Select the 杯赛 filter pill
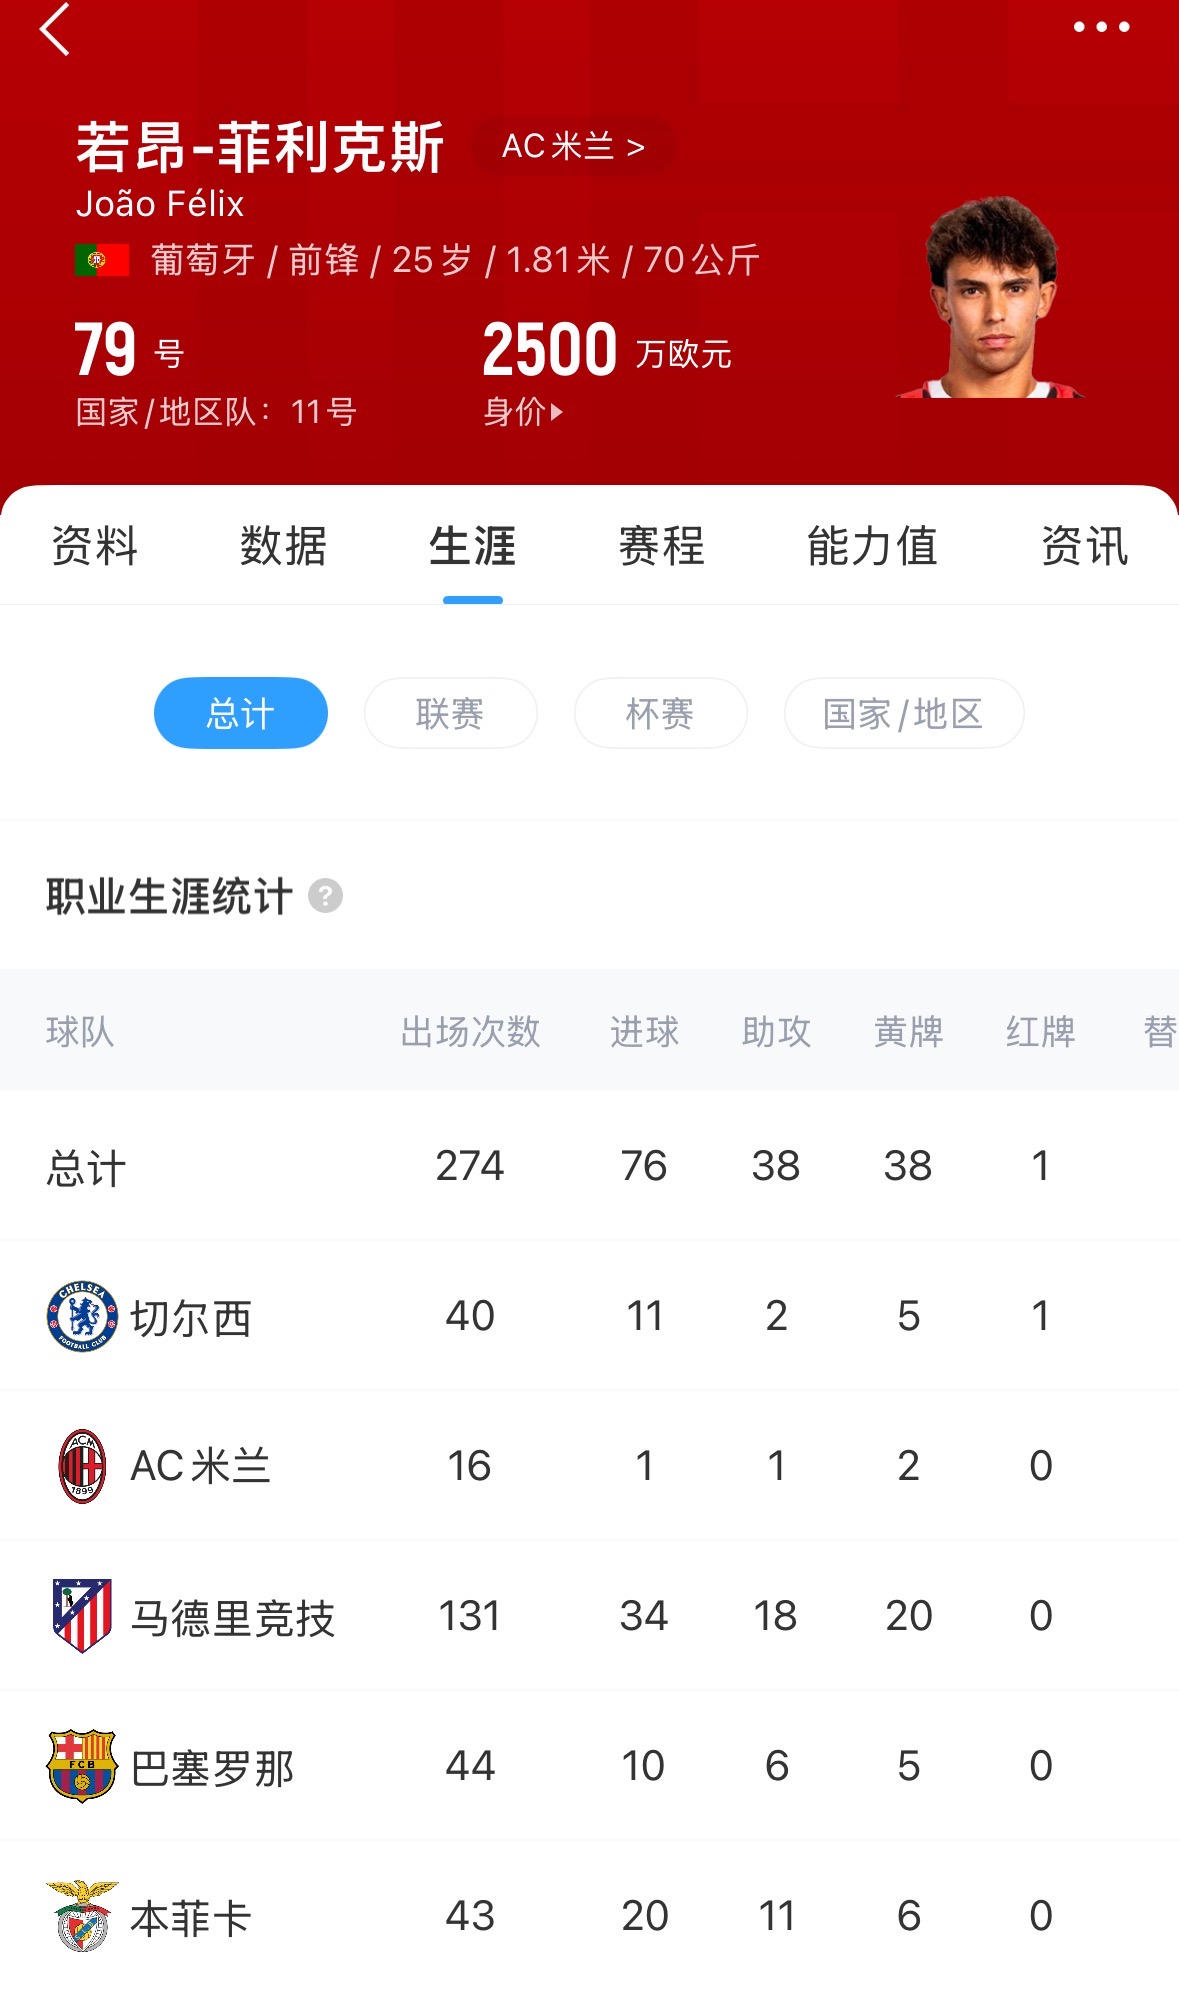Viewport: 1179px width, 1996px height. [660, 713]
